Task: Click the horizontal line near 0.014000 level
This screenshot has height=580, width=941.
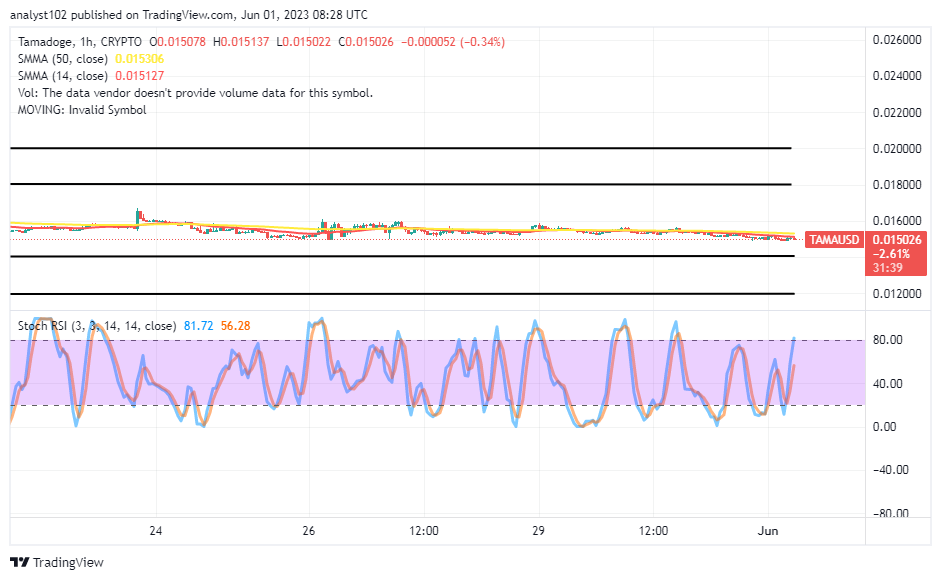Action: (402, 256)
